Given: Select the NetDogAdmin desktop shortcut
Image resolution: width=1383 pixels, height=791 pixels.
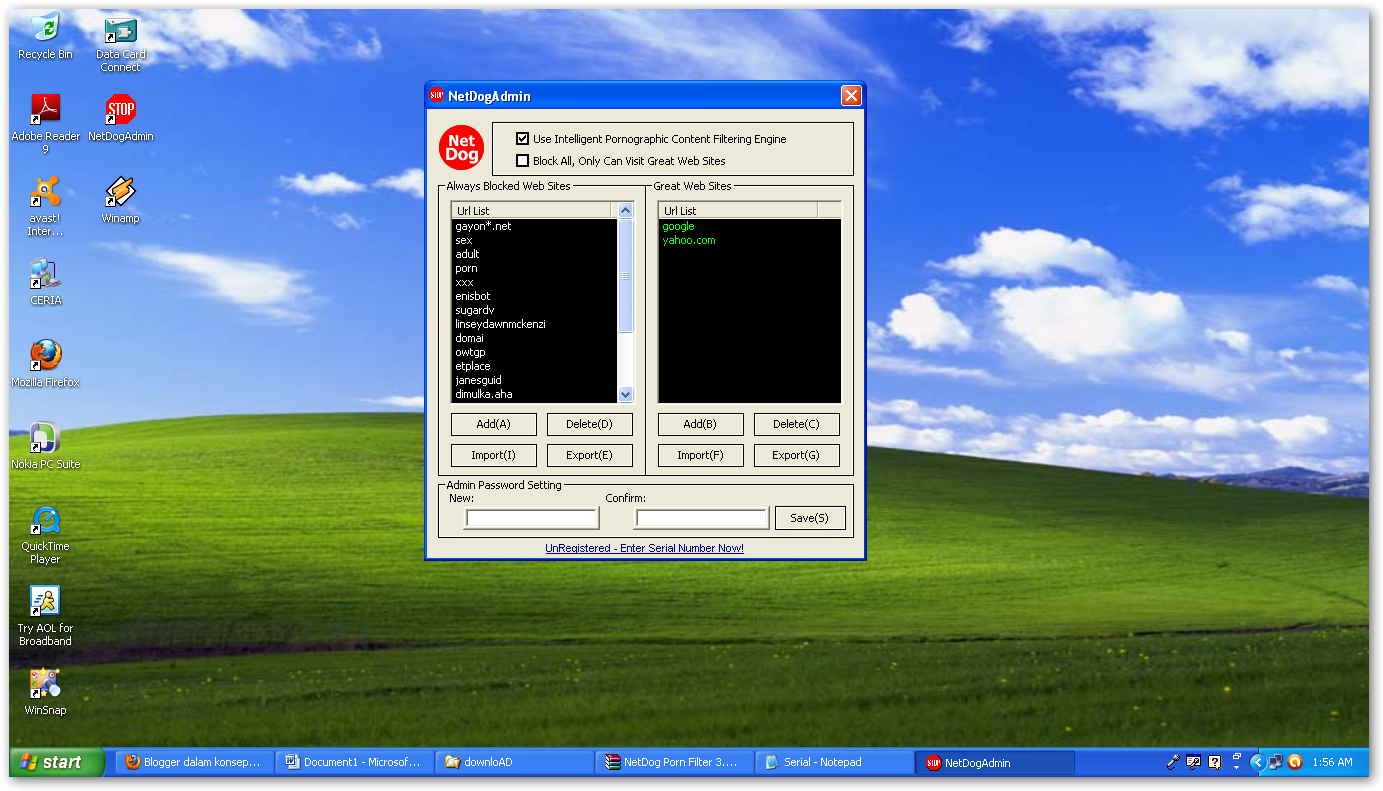Looking at the screenshot, I should [120, 118].
